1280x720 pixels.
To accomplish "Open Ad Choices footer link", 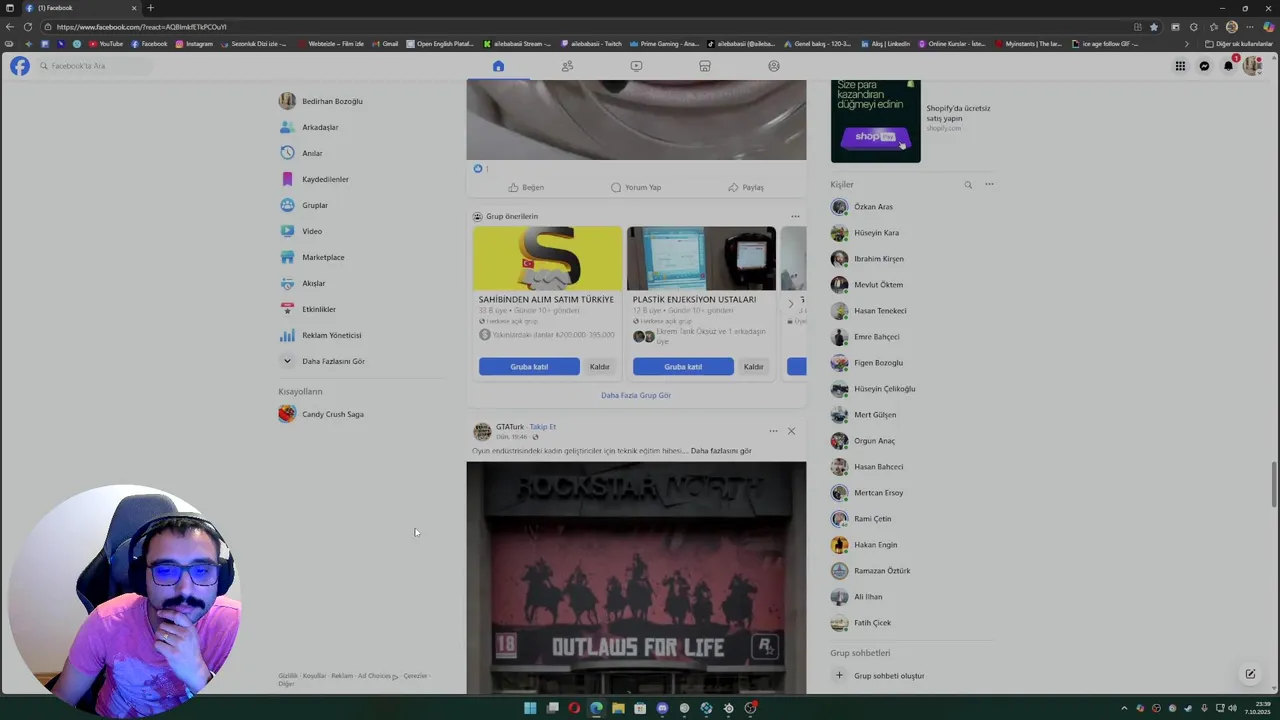I will [x=376, y=676].
